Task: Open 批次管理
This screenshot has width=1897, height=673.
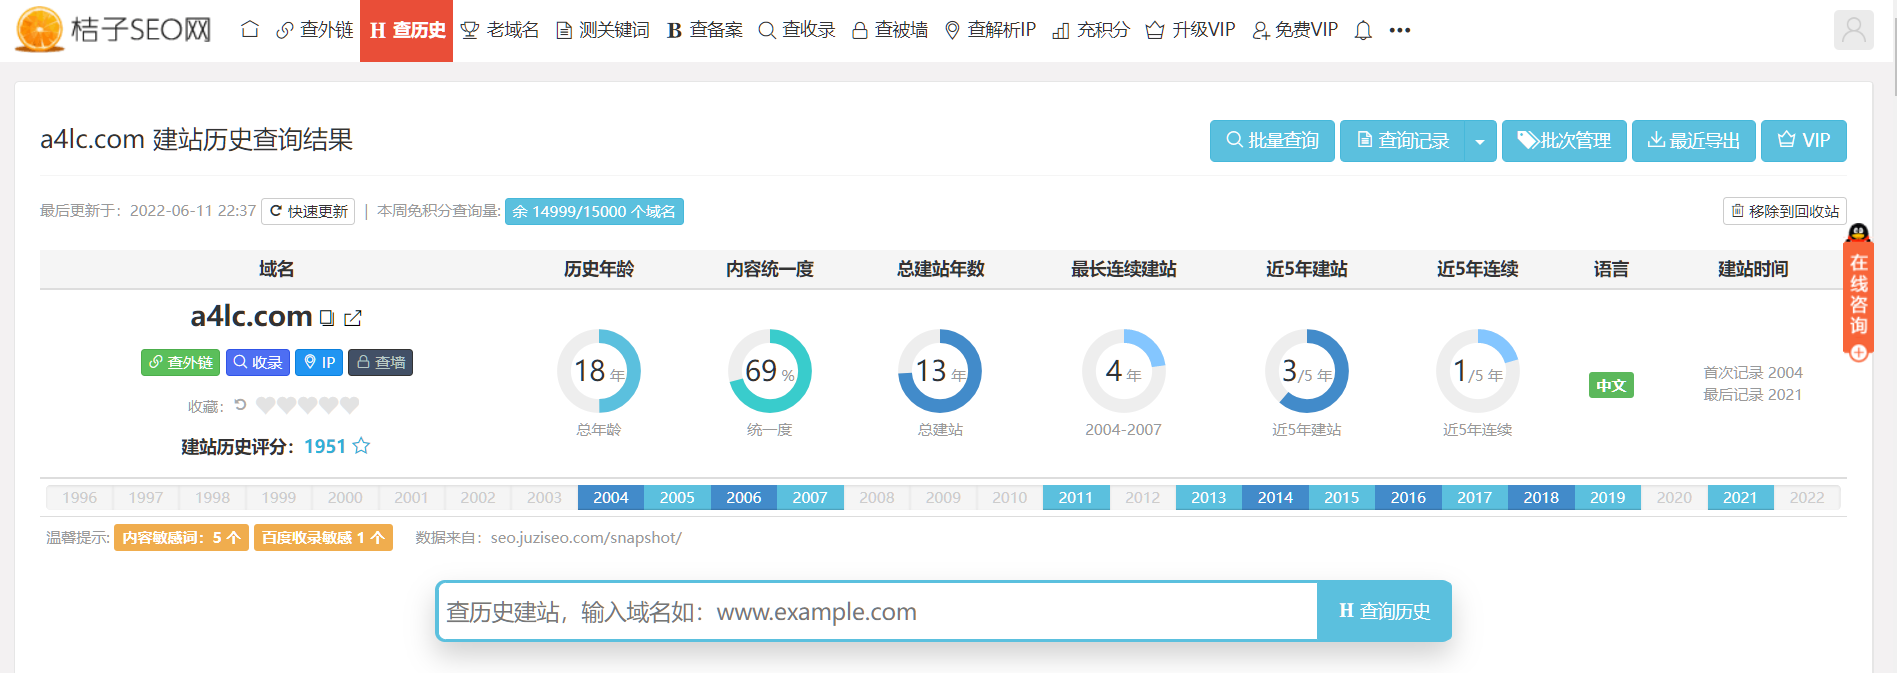Action: tap(1564, 141)
